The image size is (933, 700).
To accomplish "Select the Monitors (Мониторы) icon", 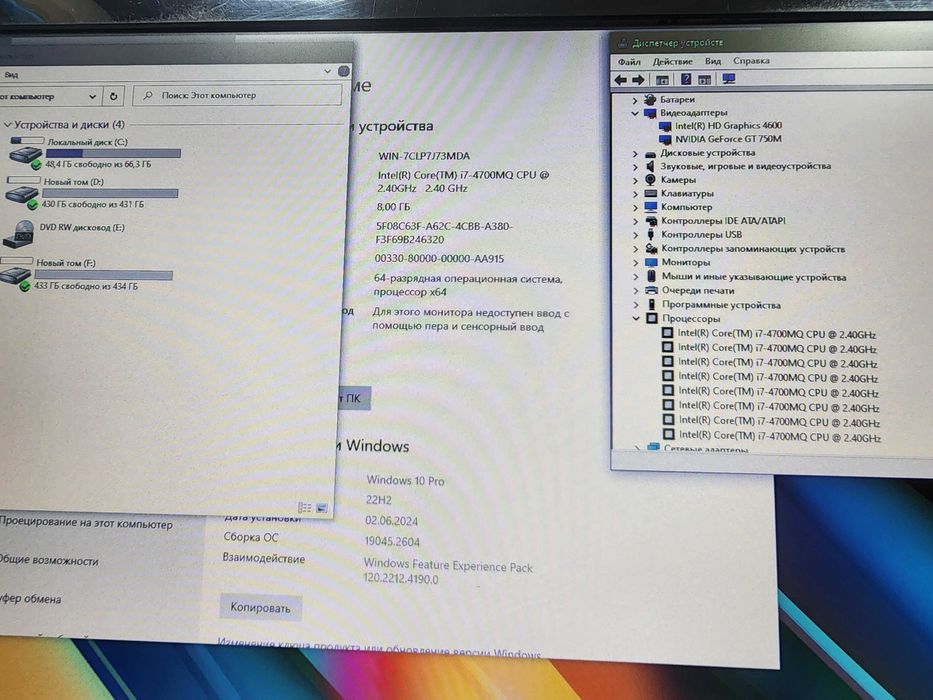I will pyautogui.click(x=651, y=262).
